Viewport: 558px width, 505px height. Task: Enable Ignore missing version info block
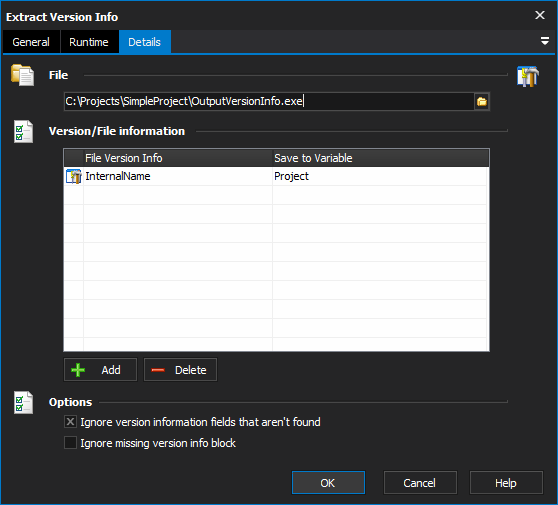point(70,443)
